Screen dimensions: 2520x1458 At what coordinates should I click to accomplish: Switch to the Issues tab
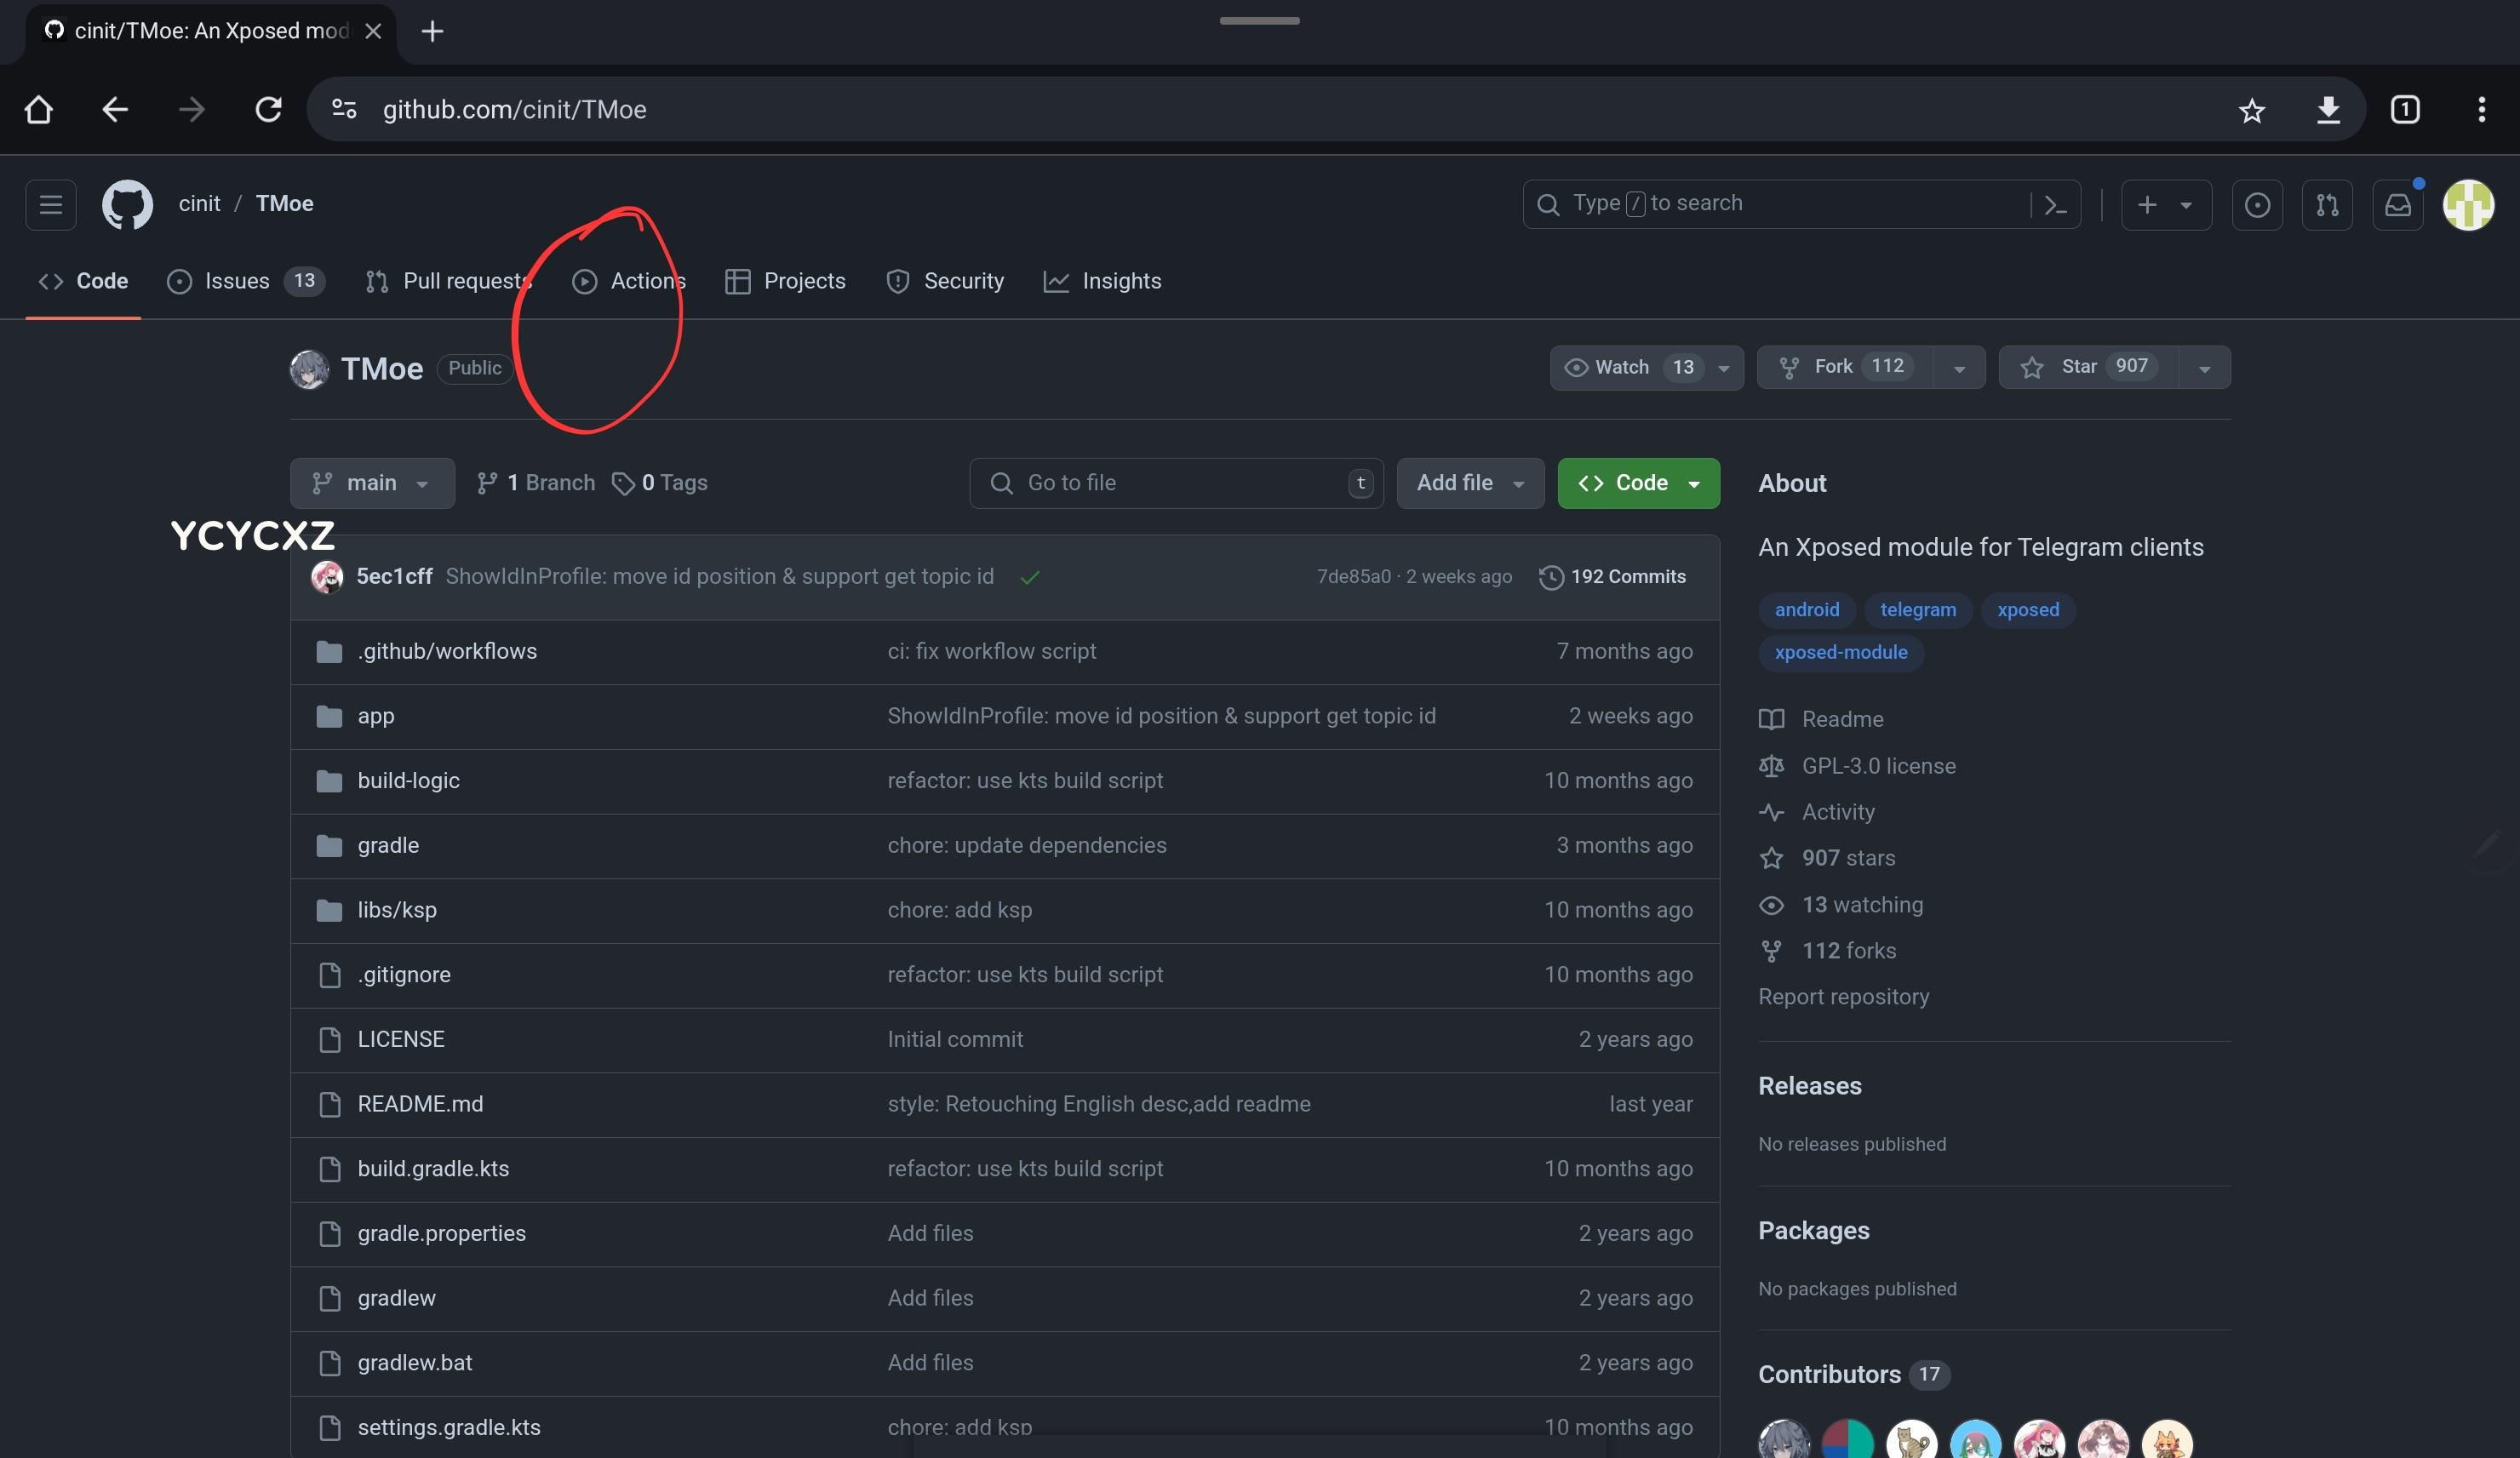point(238,281)
